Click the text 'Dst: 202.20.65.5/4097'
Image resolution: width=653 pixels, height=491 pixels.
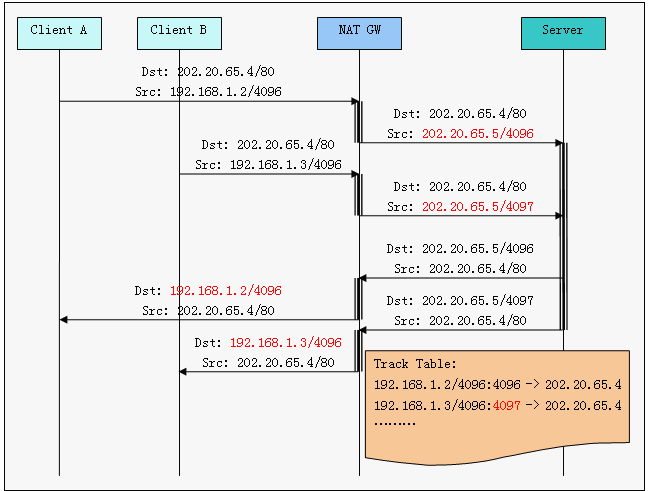coord(460,301)
